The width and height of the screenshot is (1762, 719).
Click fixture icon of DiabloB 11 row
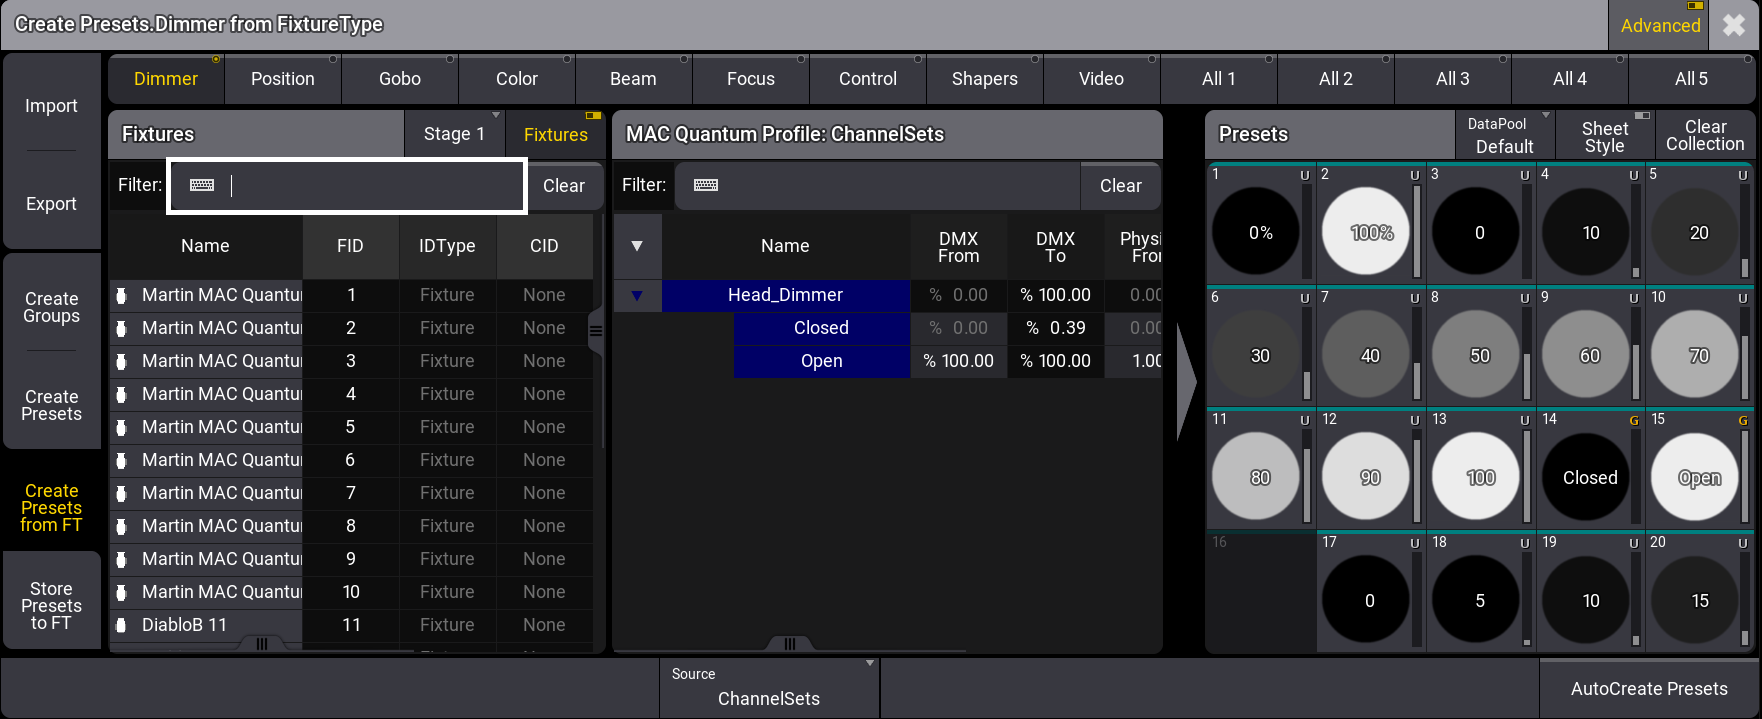tap(121, 625)
